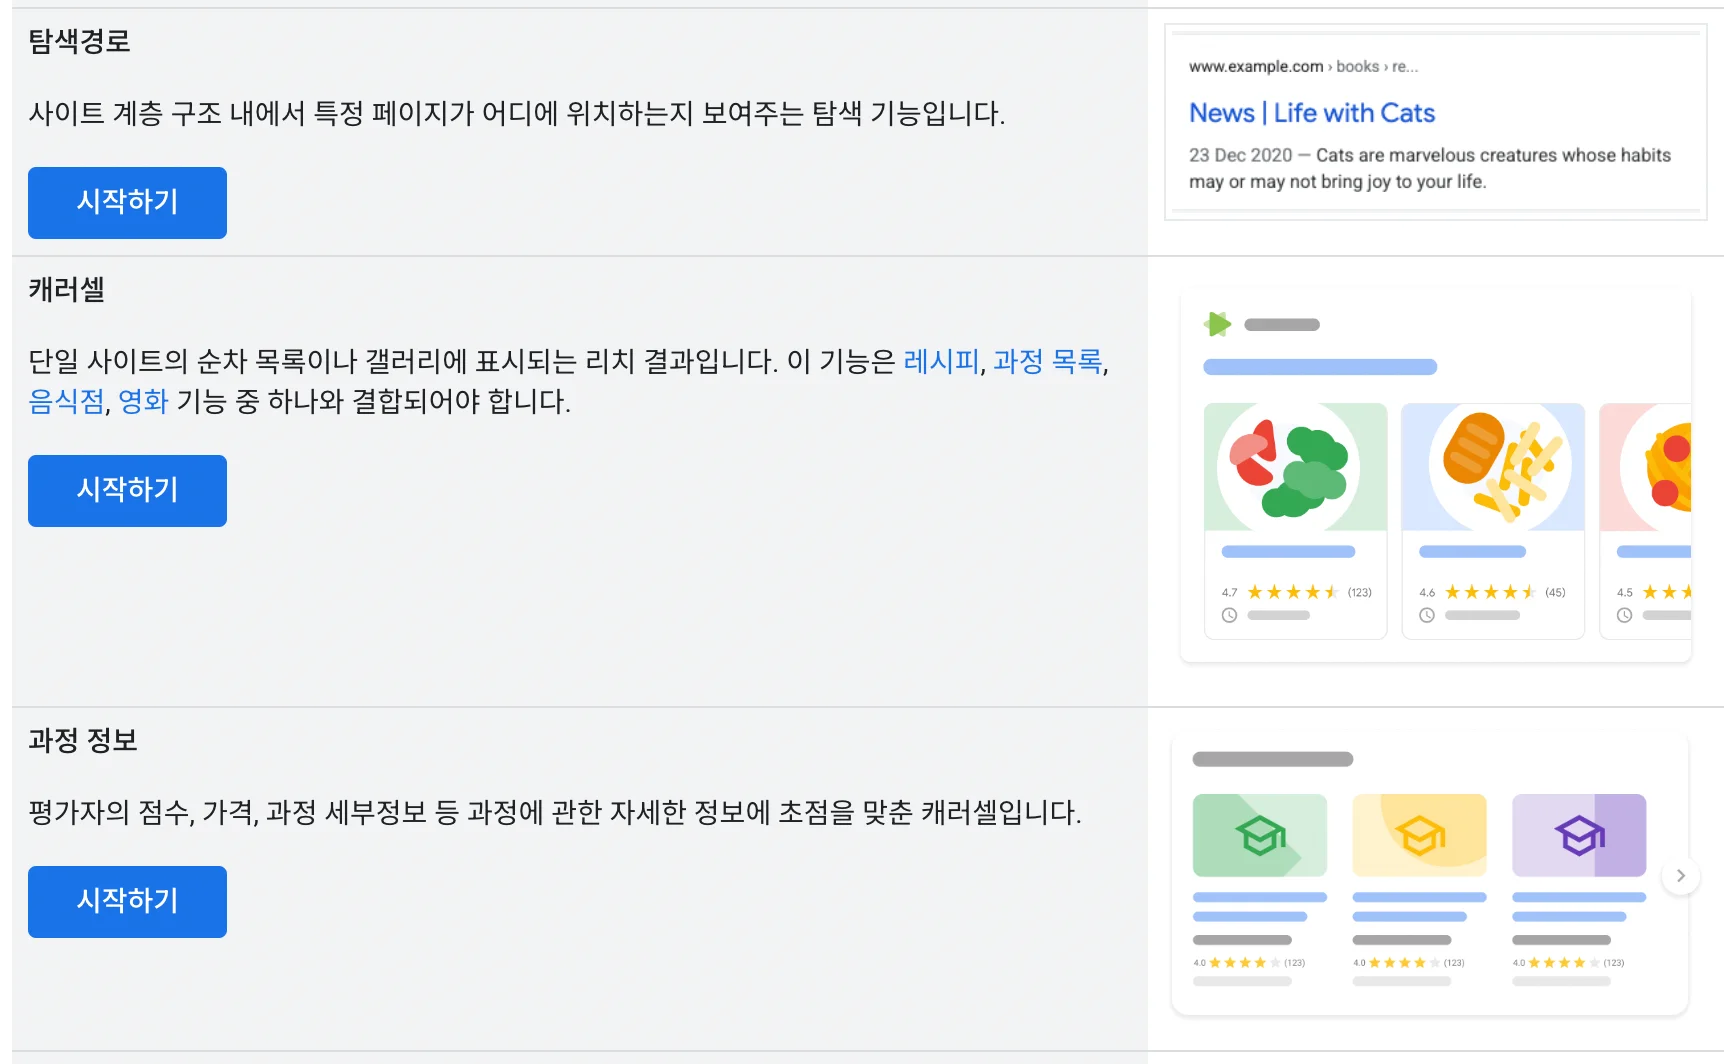
Task: Click 시작하기 button under 과정 정보
Action: (x=127, y=902)
